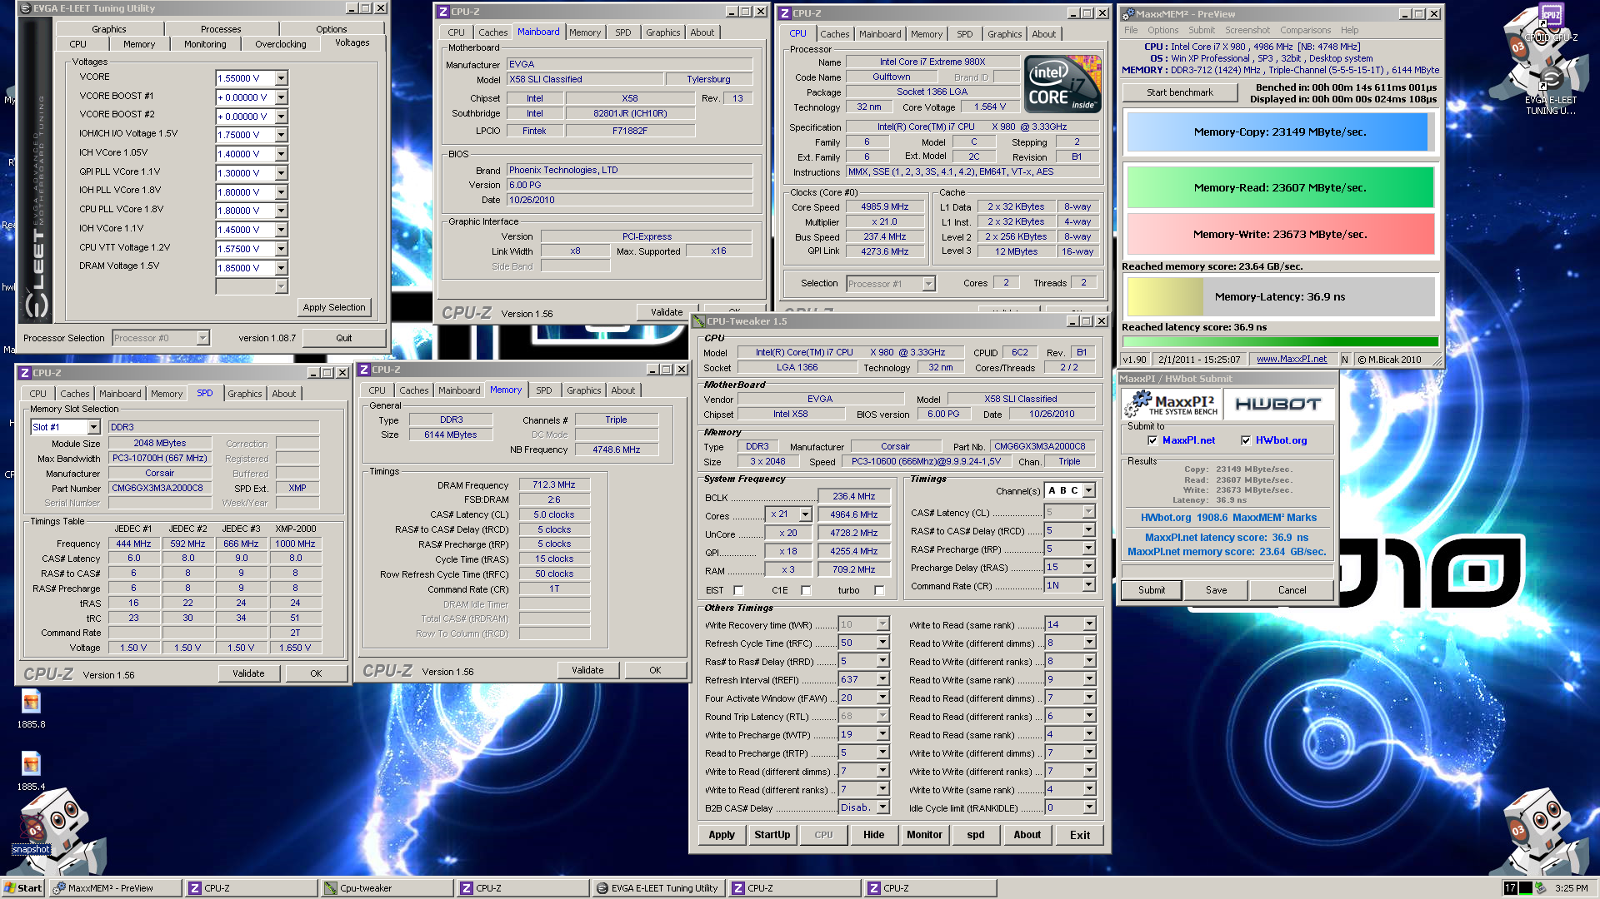Toggle the turbo checkbox in CPU-Tweaker

878,590
